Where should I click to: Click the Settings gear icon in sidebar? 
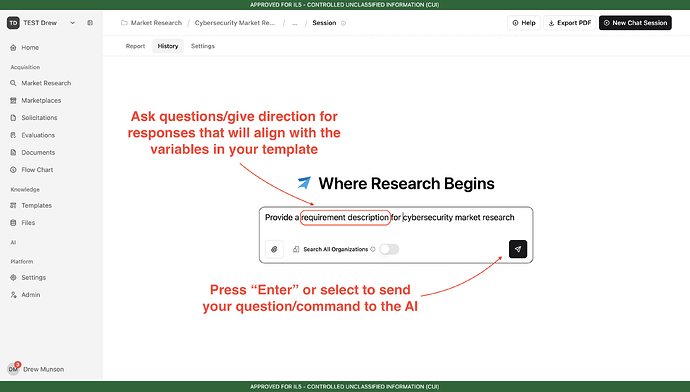click(13, 278)
